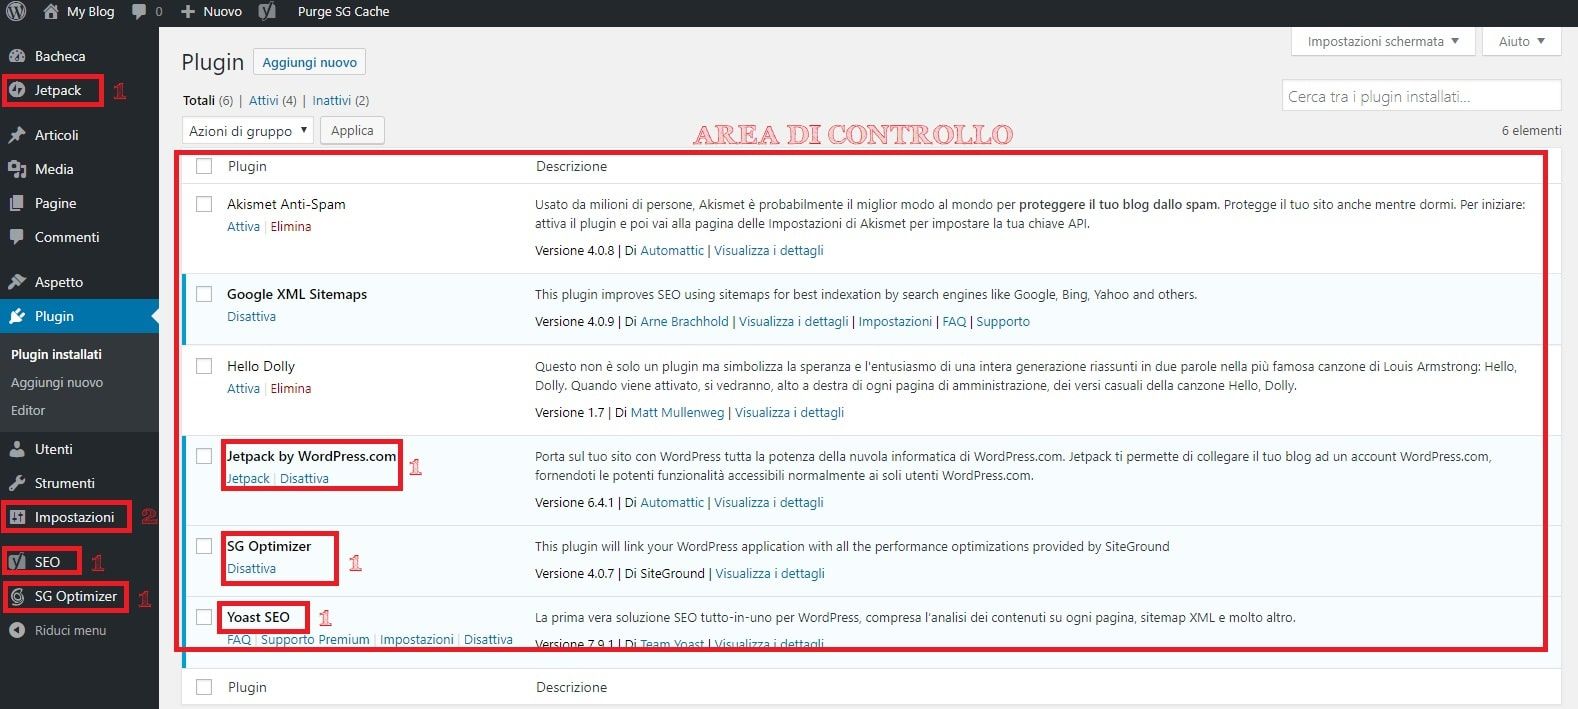The height and width of the screenshot is (709, 1578).
Task: Click the Plugin column header
Action: (247, 166)
